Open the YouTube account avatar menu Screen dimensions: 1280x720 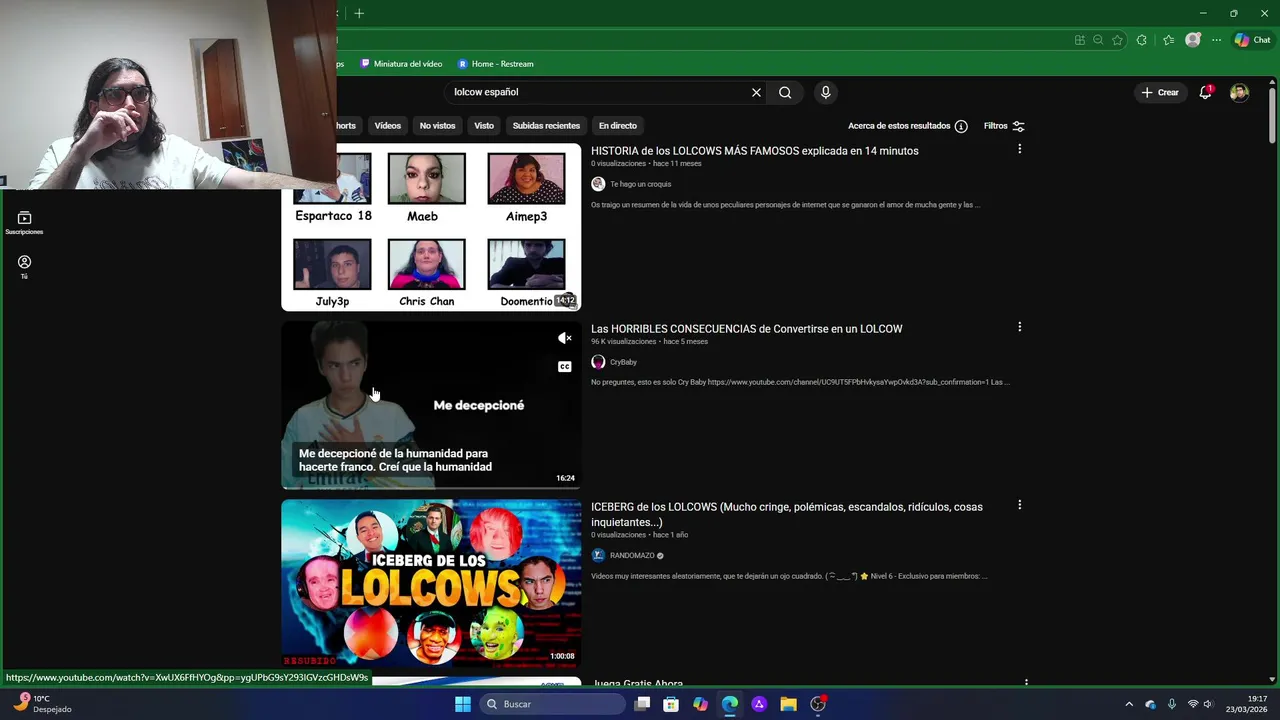point(1239,92)
